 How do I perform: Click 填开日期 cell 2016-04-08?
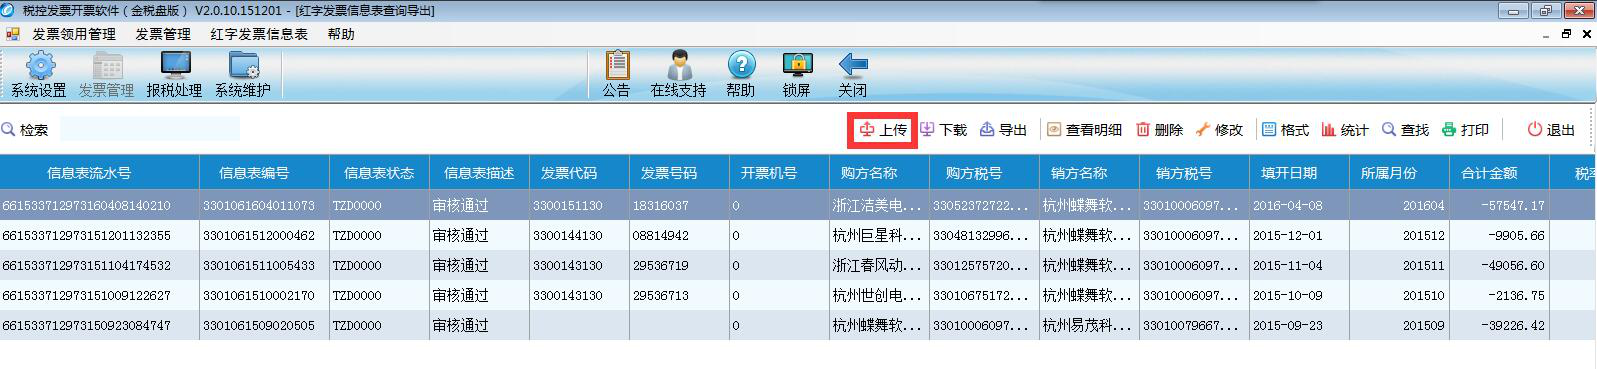click(x=1300, y=205)
